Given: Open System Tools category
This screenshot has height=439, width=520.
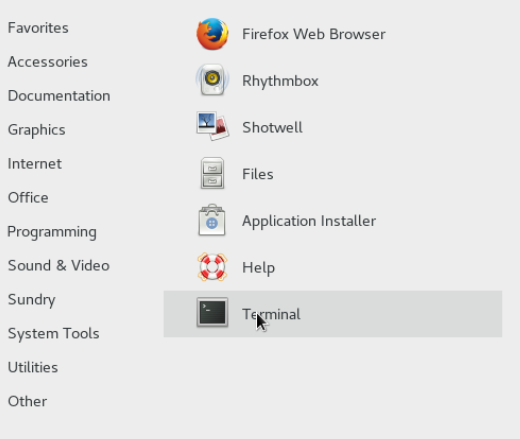Looking at the screenshot, I should click(x=54, y=334).
